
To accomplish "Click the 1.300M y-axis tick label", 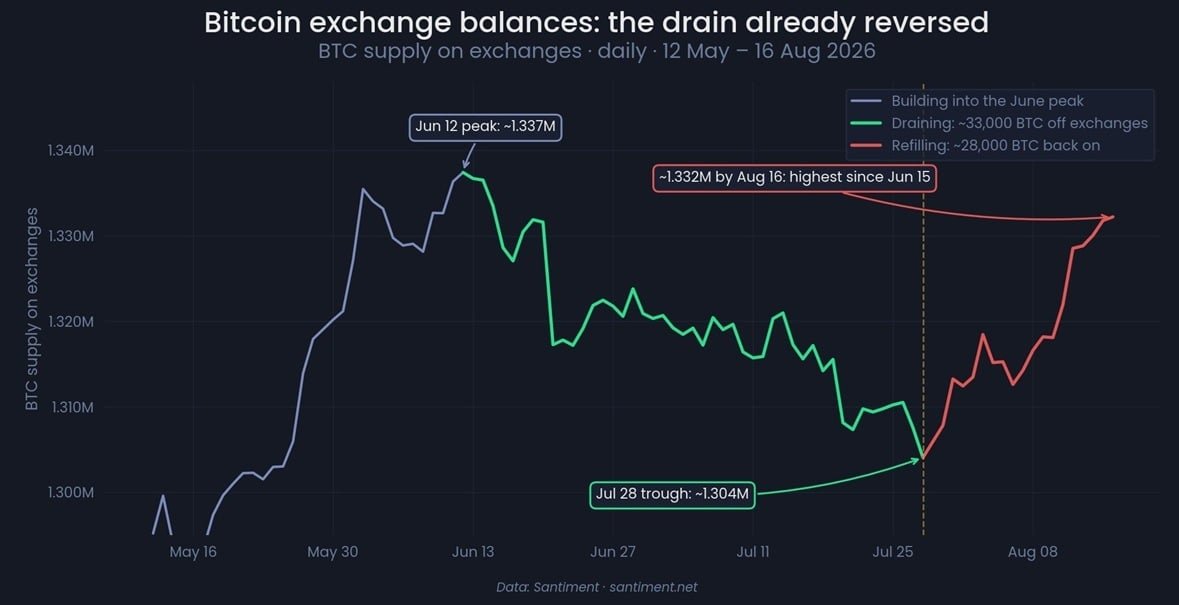I will [x=71, y=493].
